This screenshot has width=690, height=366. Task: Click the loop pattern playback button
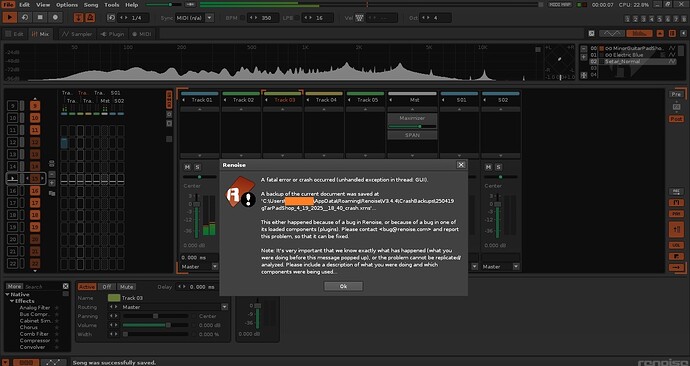point(25,18)
